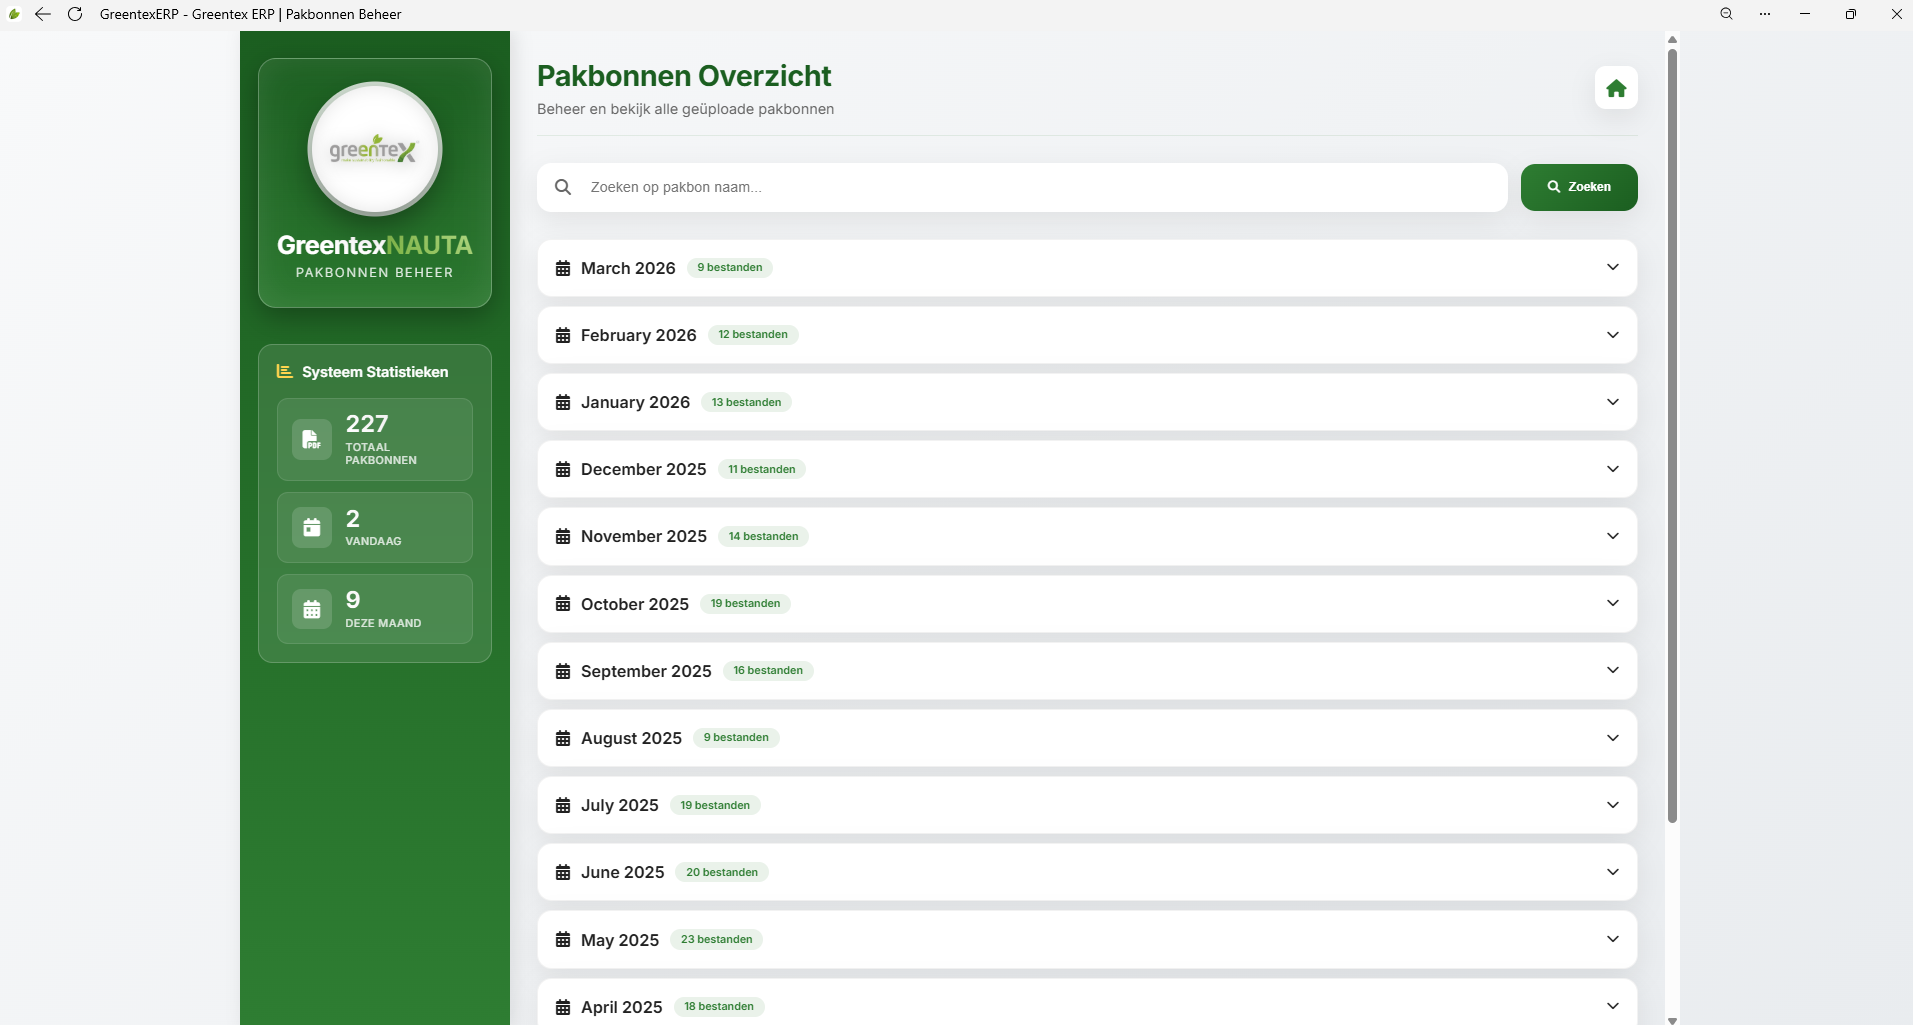1913x1025 pixels.
Task: Click the 'September 2025' month title
Action: [x=646, y=671]
